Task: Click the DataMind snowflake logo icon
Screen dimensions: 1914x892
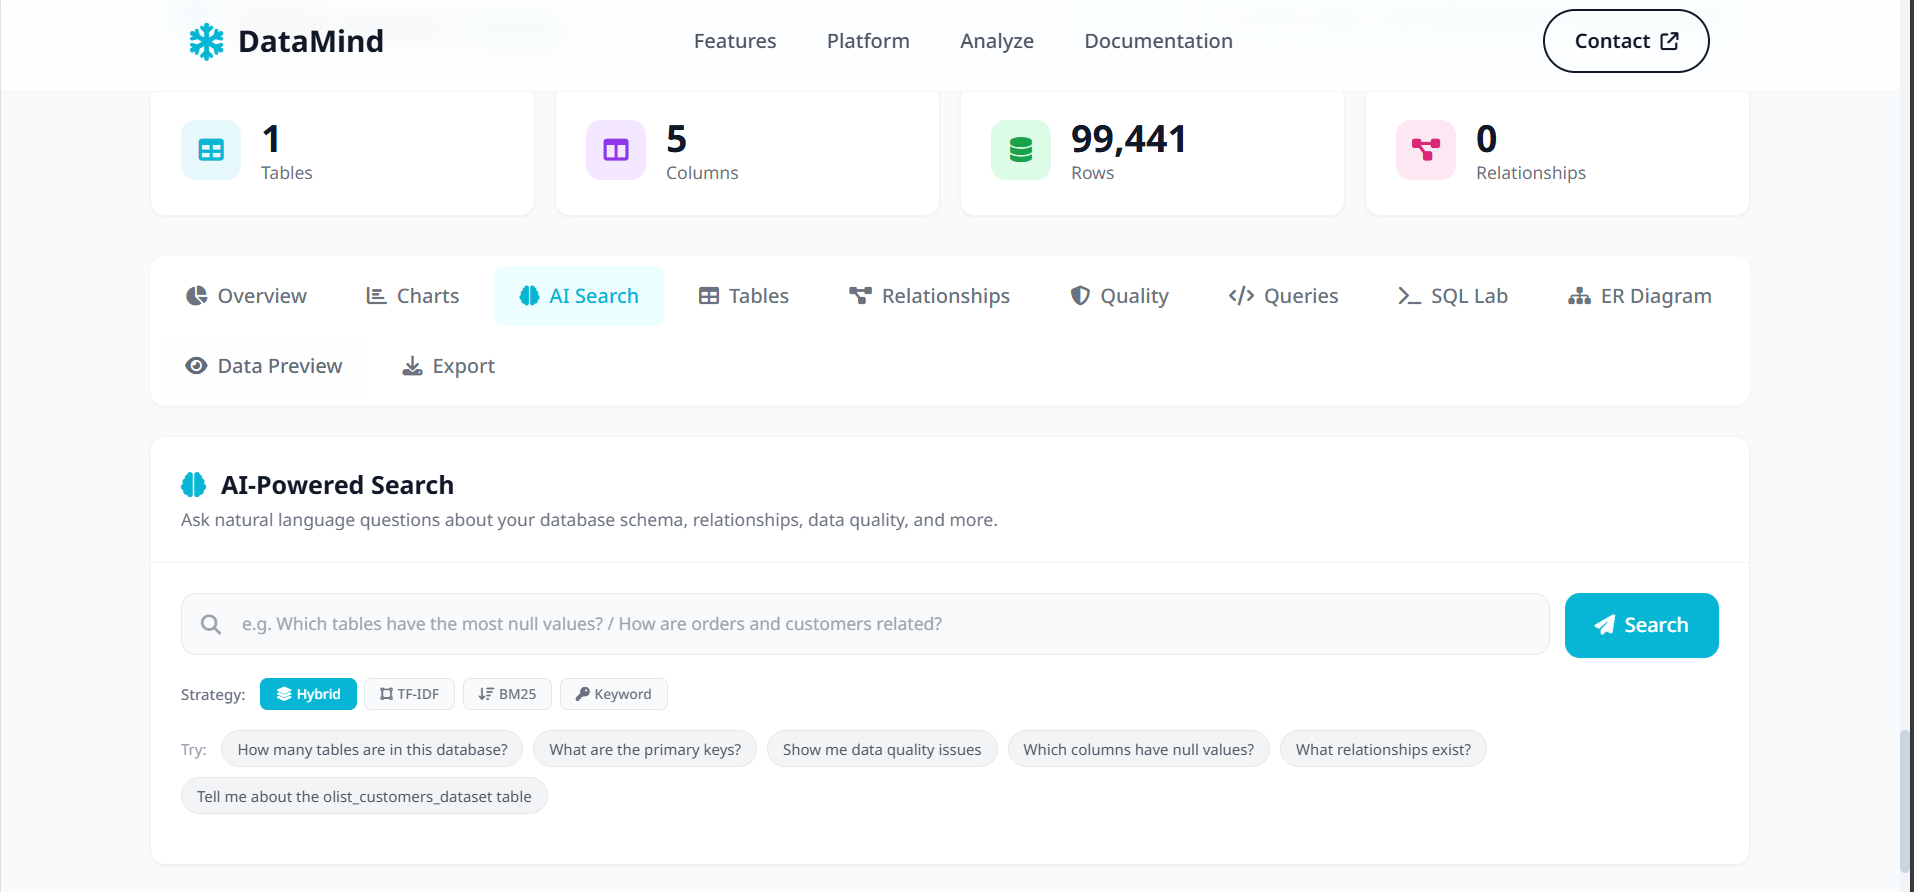Action: (x=206, y=41)
